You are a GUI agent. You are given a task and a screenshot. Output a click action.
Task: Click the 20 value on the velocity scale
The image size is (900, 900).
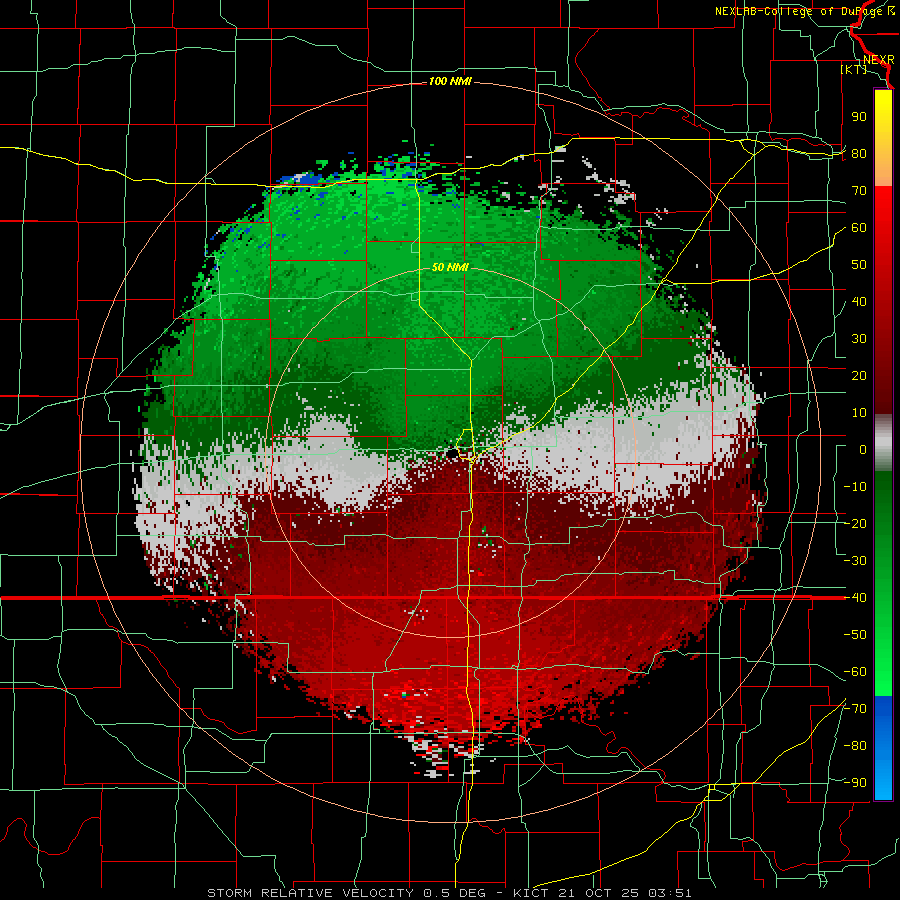pyautogui.click(x=859, y=376)
